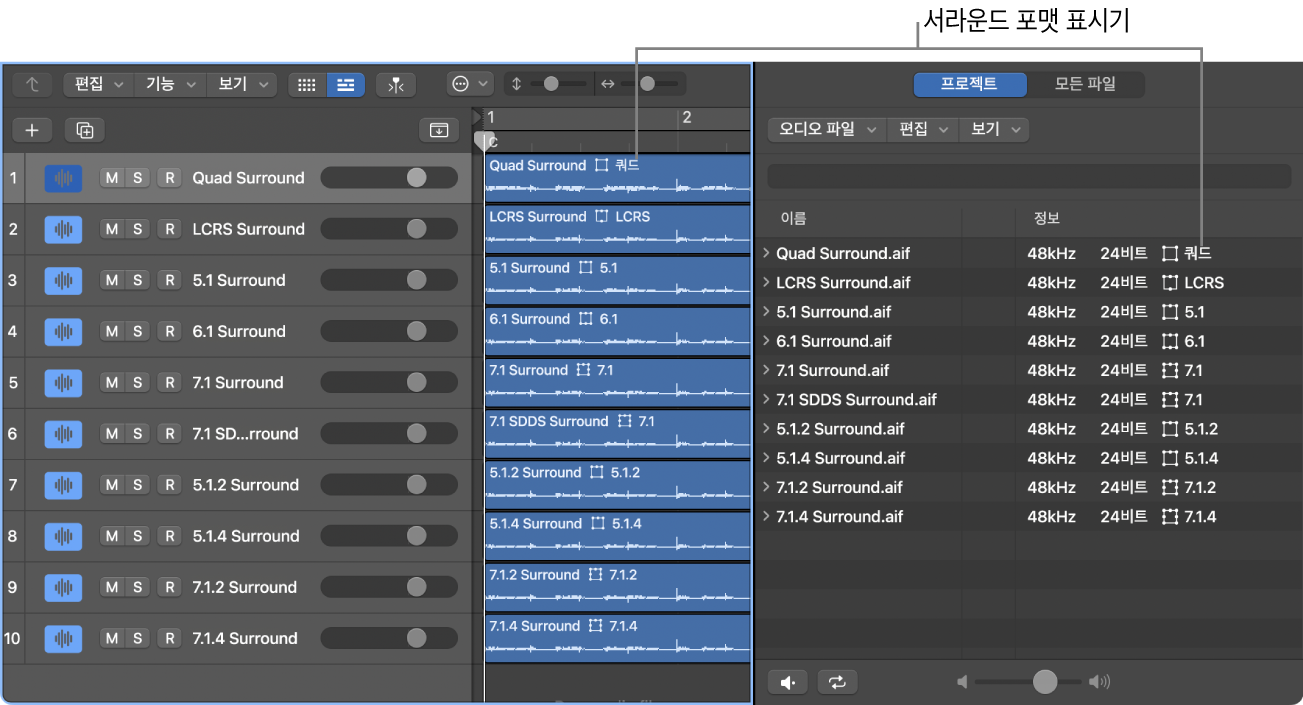Mute the 5.1 Surround track with M button
1303x705 pixels.
tap(111, 280)
